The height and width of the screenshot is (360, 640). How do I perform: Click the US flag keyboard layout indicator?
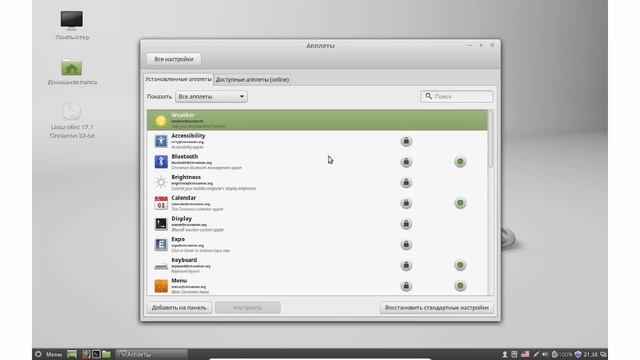click(x=525, y=354)
